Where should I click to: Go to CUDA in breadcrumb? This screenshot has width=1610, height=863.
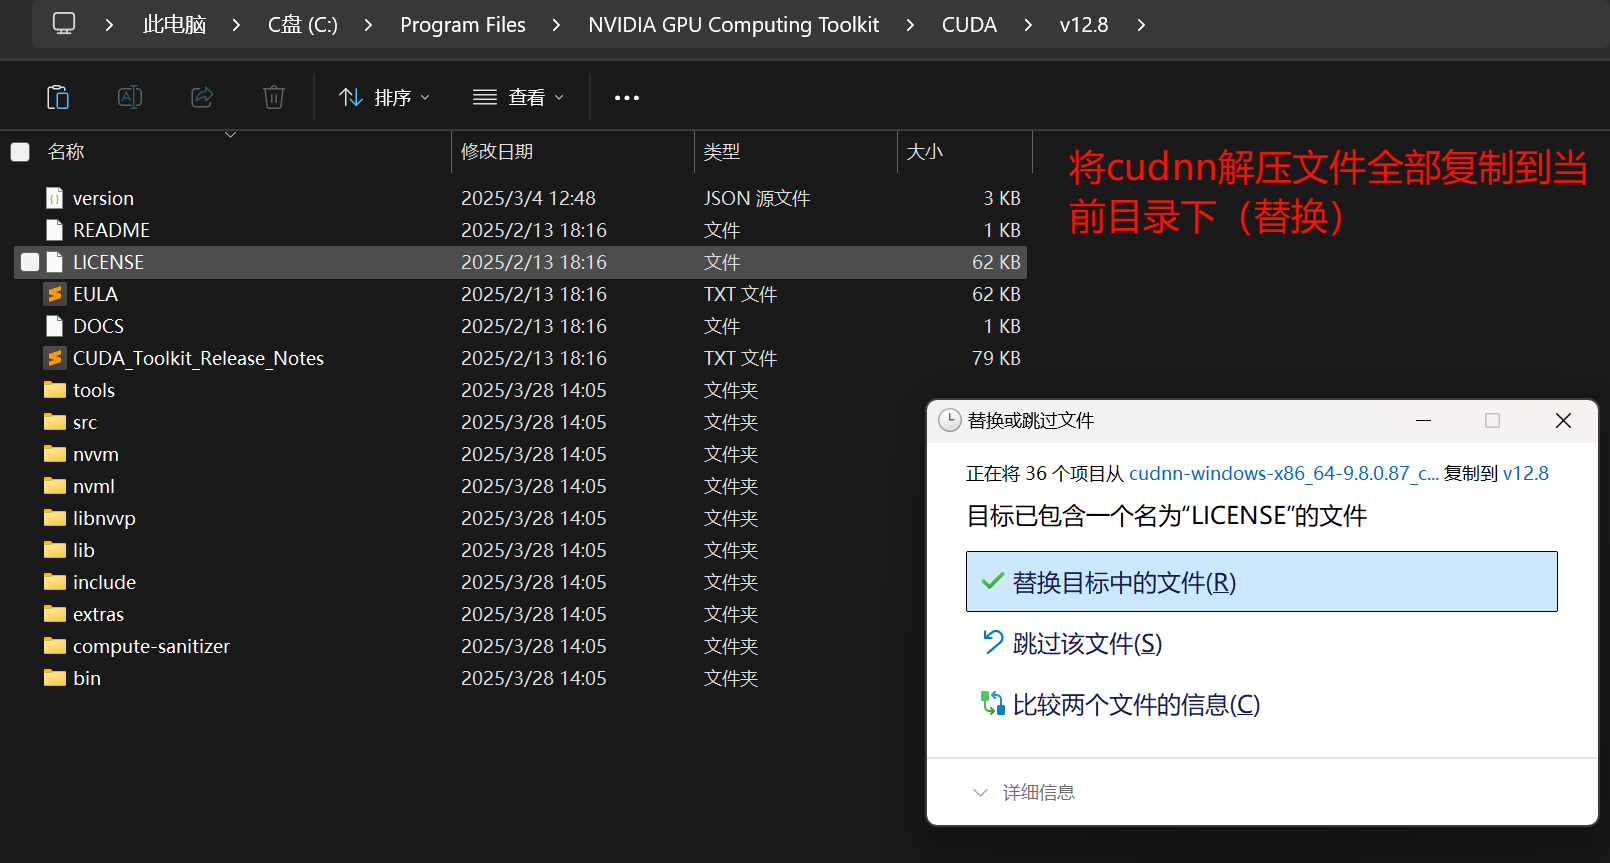point(969,25)
